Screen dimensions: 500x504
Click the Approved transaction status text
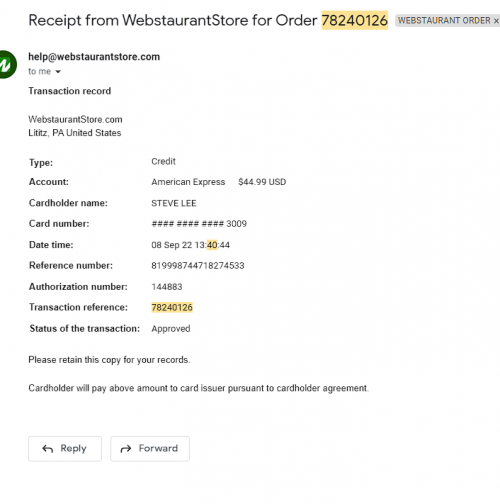point(171,329)
